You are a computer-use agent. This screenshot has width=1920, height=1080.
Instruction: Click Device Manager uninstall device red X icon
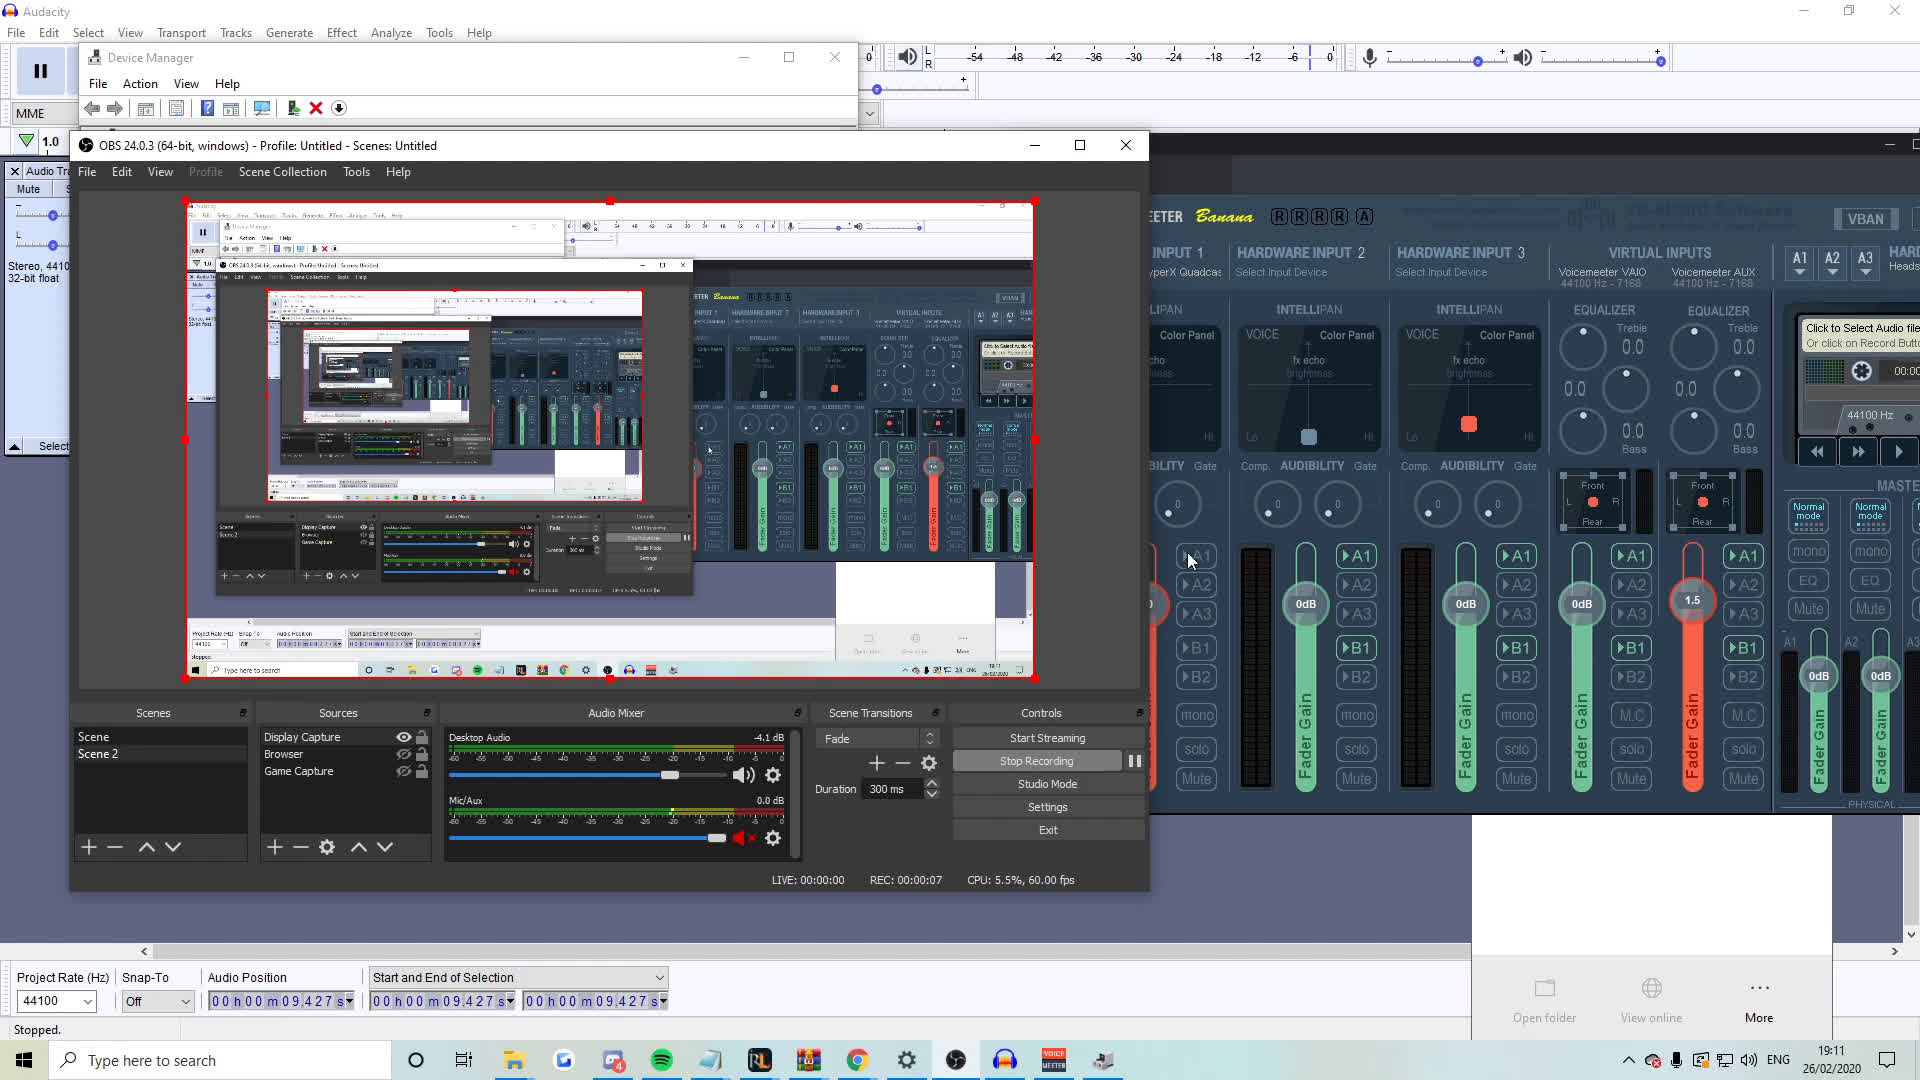316,108
